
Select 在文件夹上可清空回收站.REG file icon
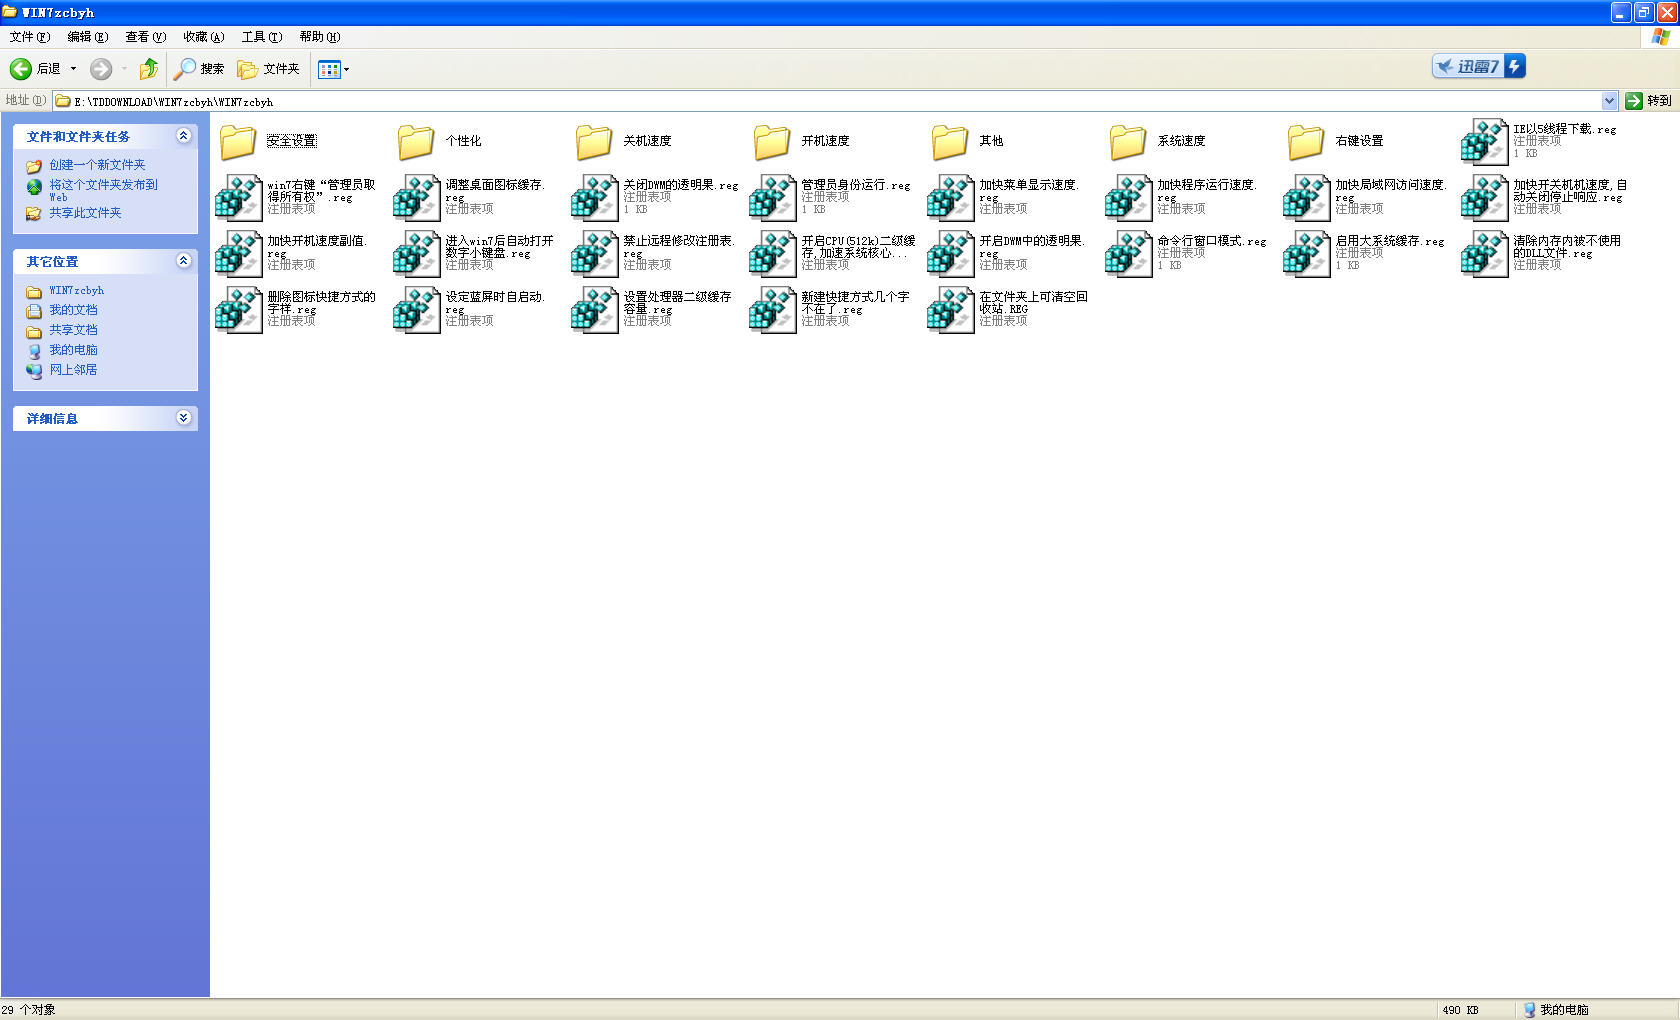click(950, 310)
